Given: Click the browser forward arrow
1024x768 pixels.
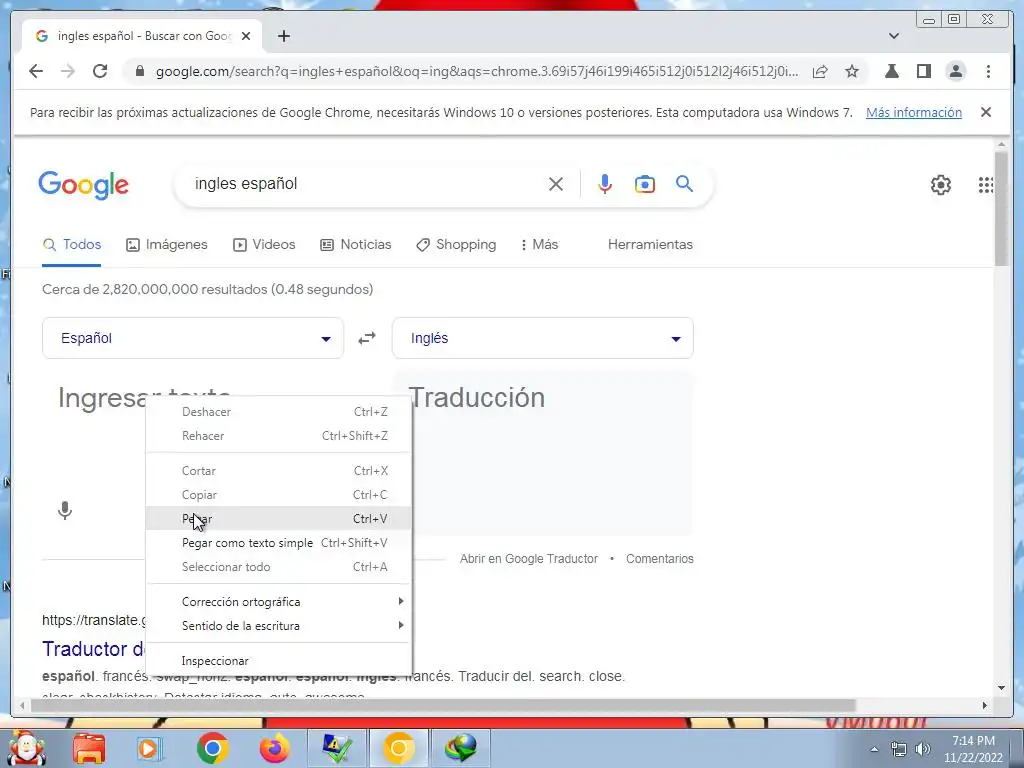Looking at the screenshot, I should coord(68,71).
